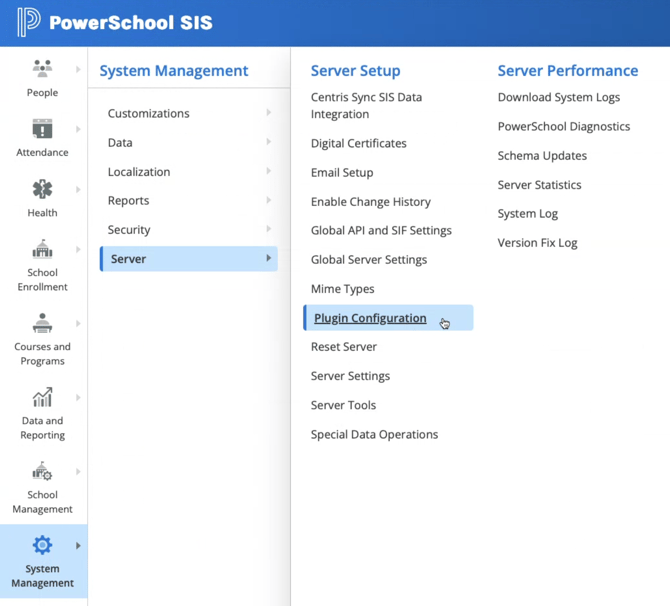The height and width of the screenshot is (606, 670).
Task: Select the Attendance calendar icon
Action: click(x=42, y=129)
